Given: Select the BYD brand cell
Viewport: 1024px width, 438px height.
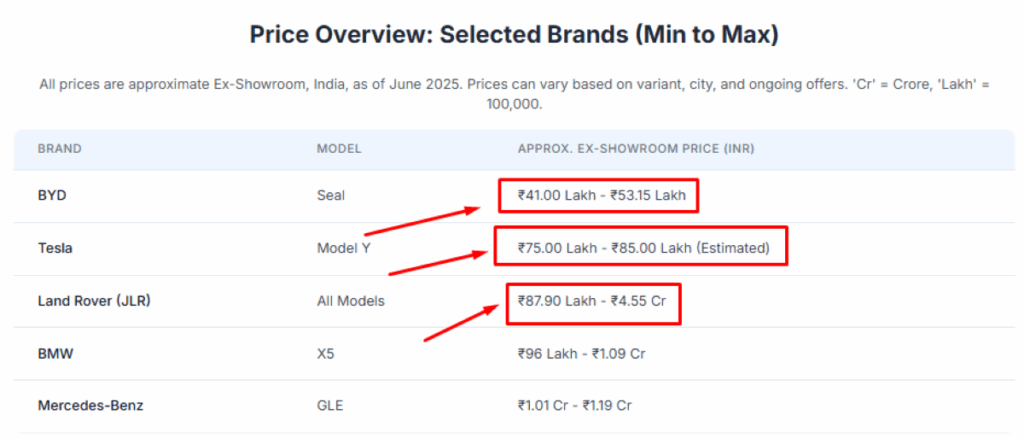Looking at the screenshot, I should tap(52, 195).
